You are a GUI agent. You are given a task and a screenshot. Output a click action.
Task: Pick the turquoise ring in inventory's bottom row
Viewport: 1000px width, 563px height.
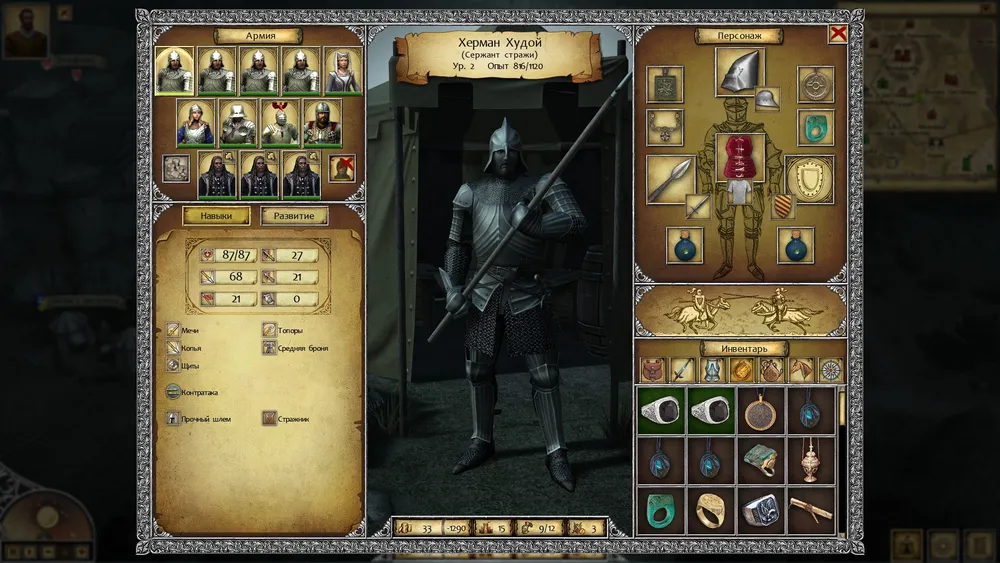(x=661, y=511)
